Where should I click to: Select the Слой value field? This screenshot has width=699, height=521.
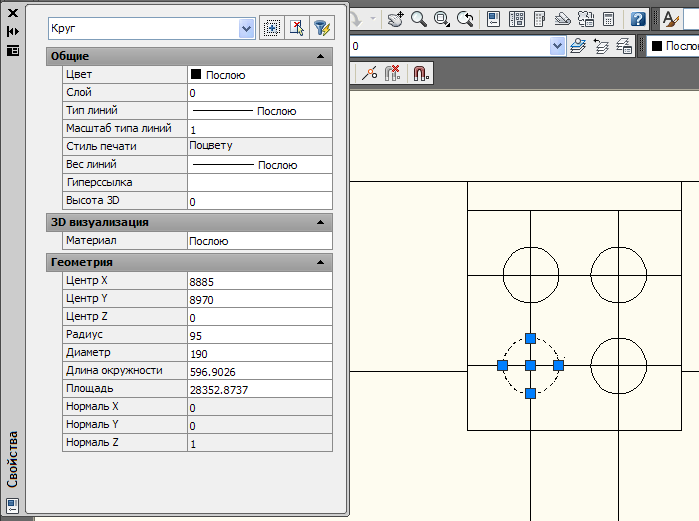[260, 93]
